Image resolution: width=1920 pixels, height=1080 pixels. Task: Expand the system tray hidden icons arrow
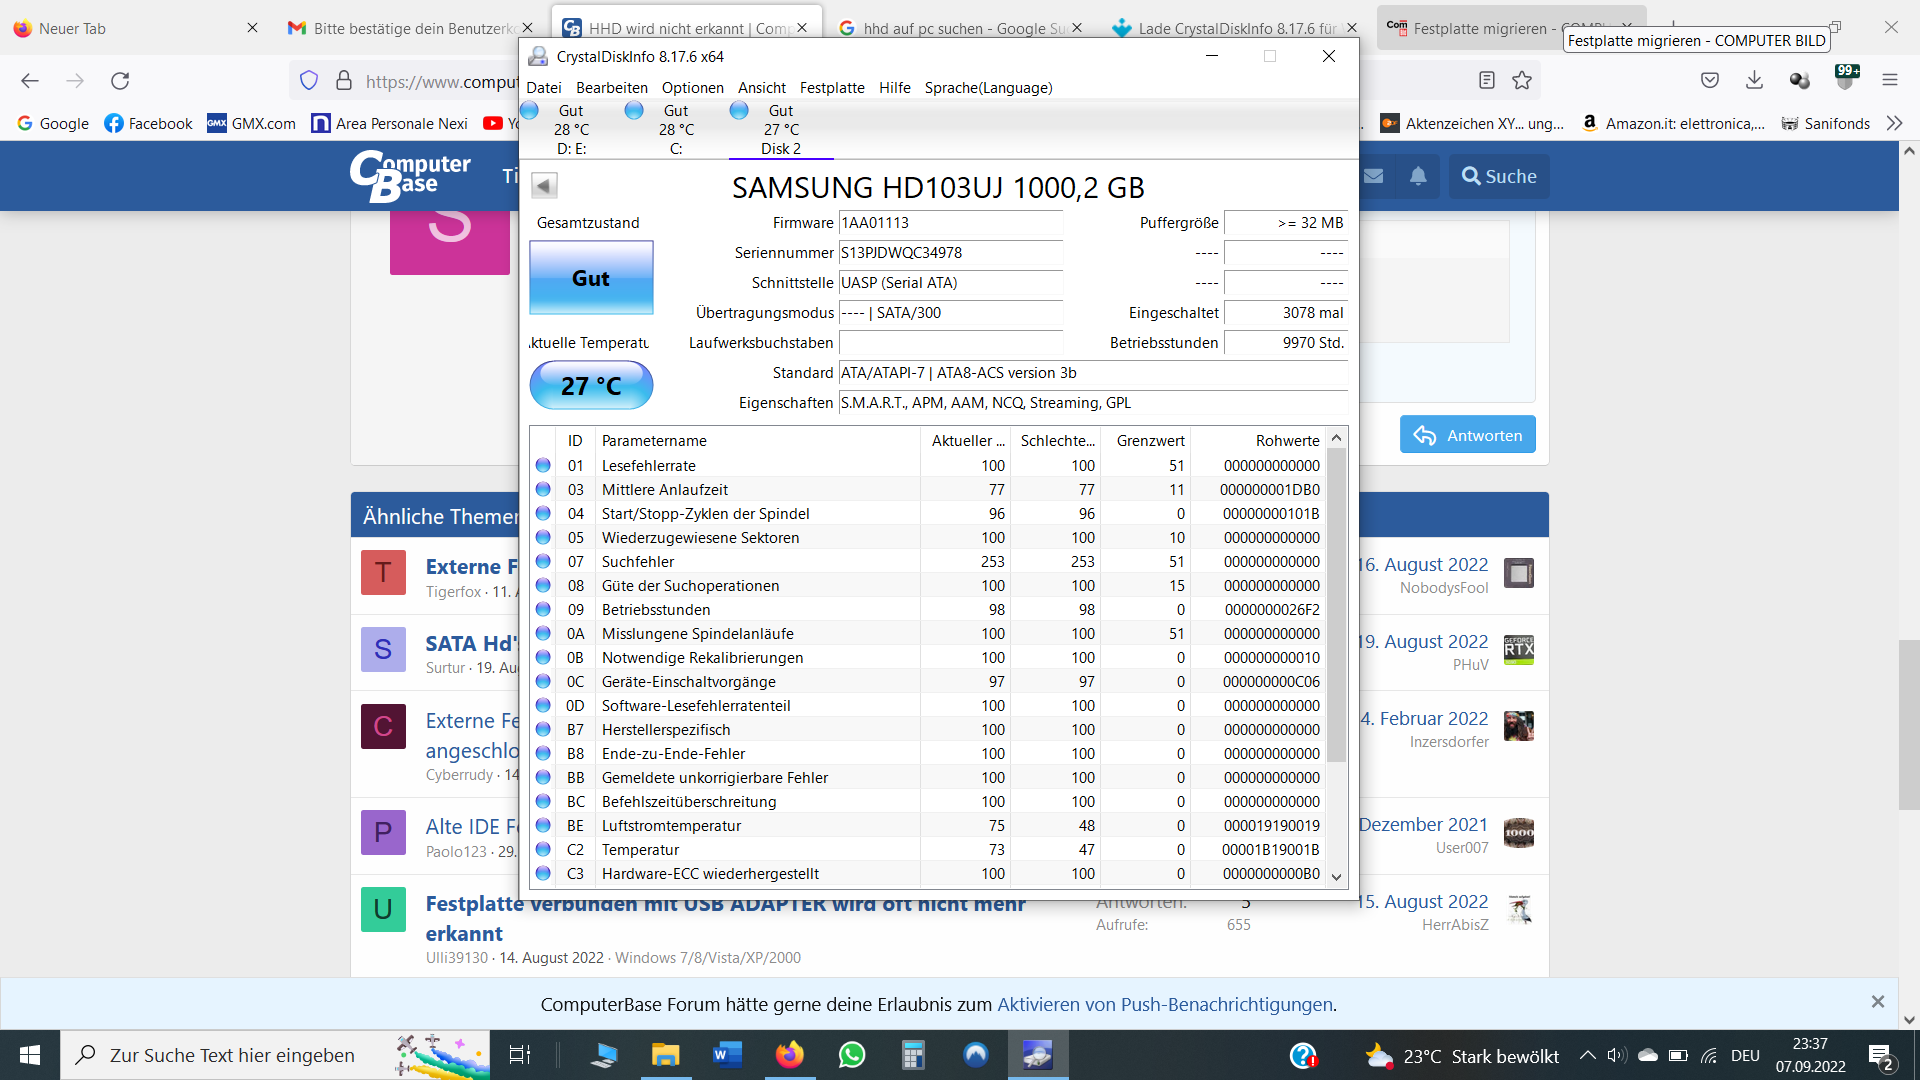[1587, 1055]
